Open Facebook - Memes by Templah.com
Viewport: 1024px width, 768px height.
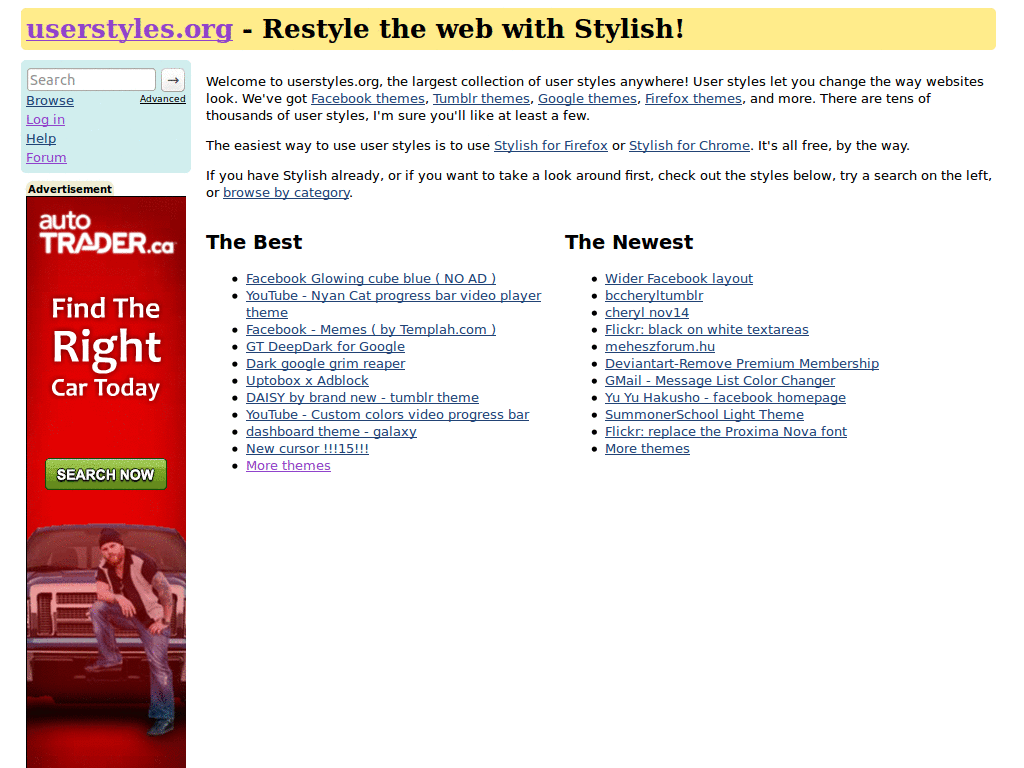tap(371, 330)
